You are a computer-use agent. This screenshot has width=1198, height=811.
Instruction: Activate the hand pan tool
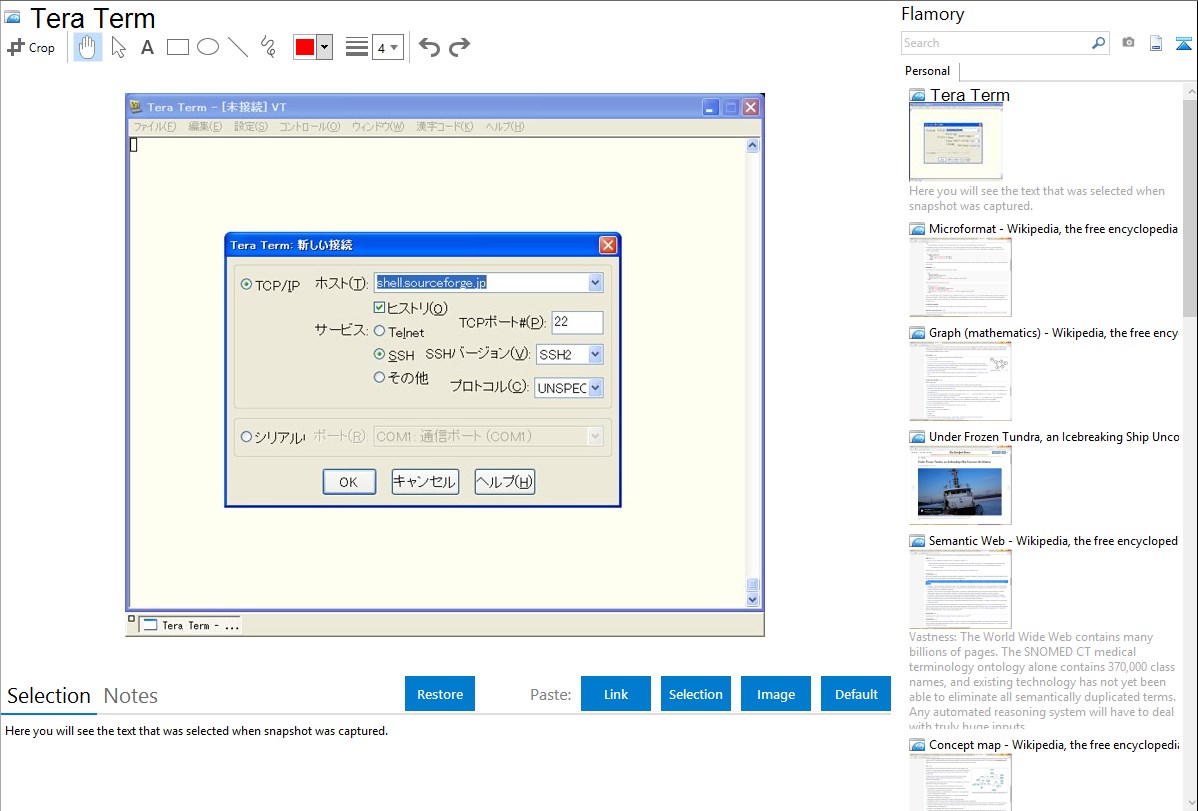(88, 47)
